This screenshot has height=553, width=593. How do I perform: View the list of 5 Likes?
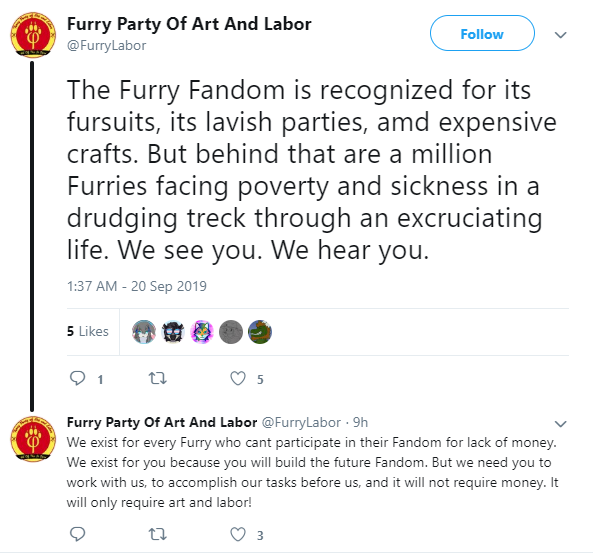tap(88, 331)
